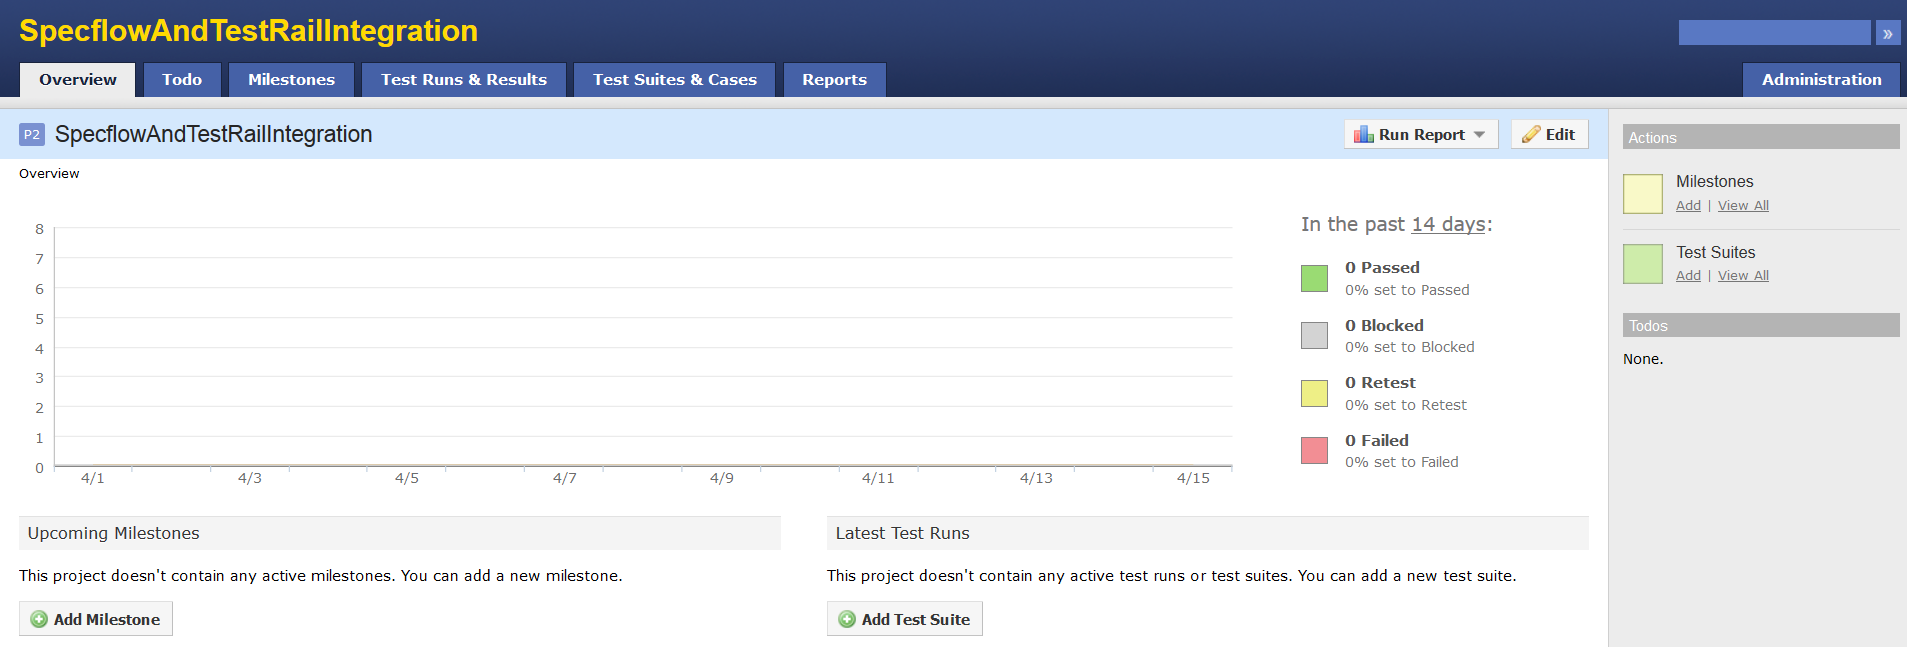Open the Test Suites & Cases tab

coord(674,80)
